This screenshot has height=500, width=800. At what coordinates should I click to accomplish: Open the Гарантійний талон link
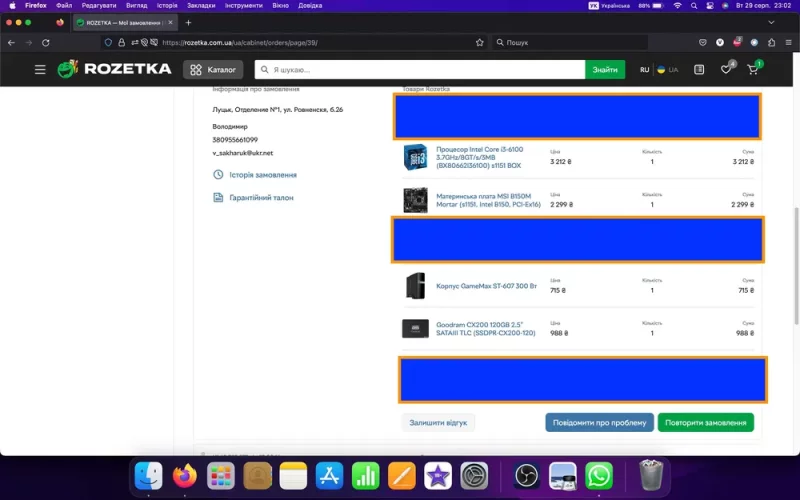point(261,198)
